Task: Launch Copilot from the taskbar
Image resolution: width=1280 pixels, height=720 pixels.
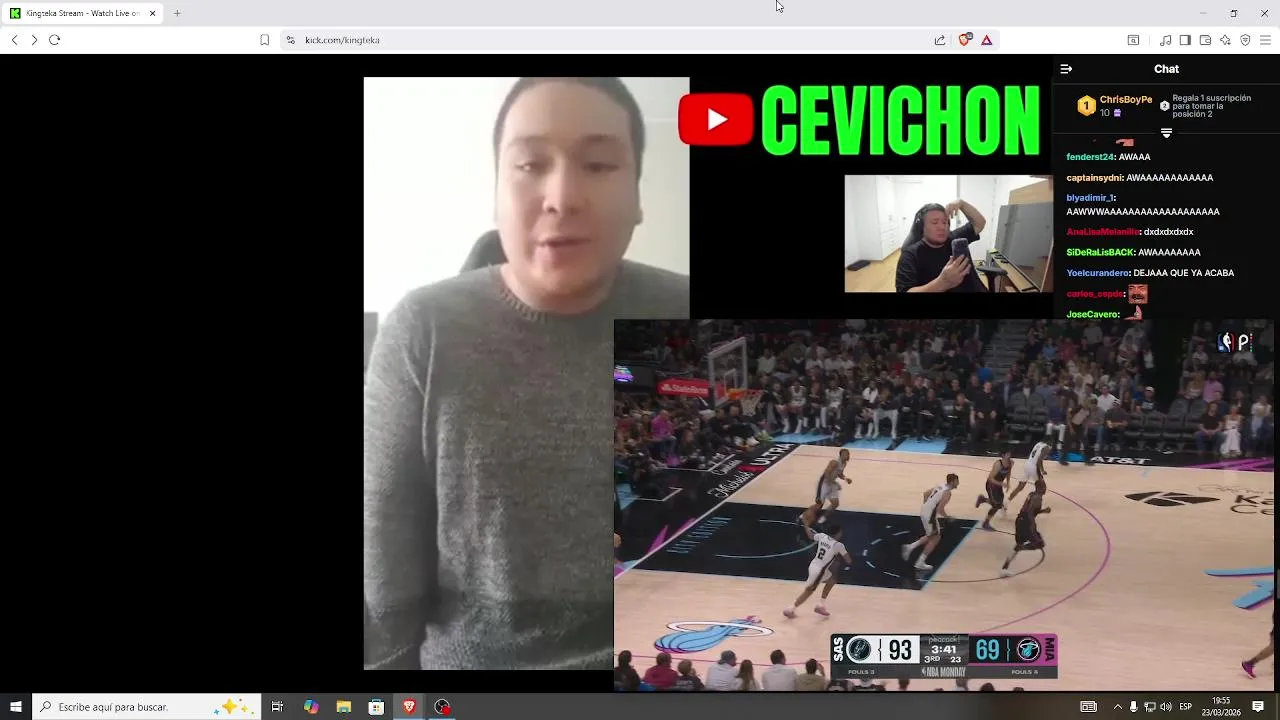Action: tap(311, 707)
